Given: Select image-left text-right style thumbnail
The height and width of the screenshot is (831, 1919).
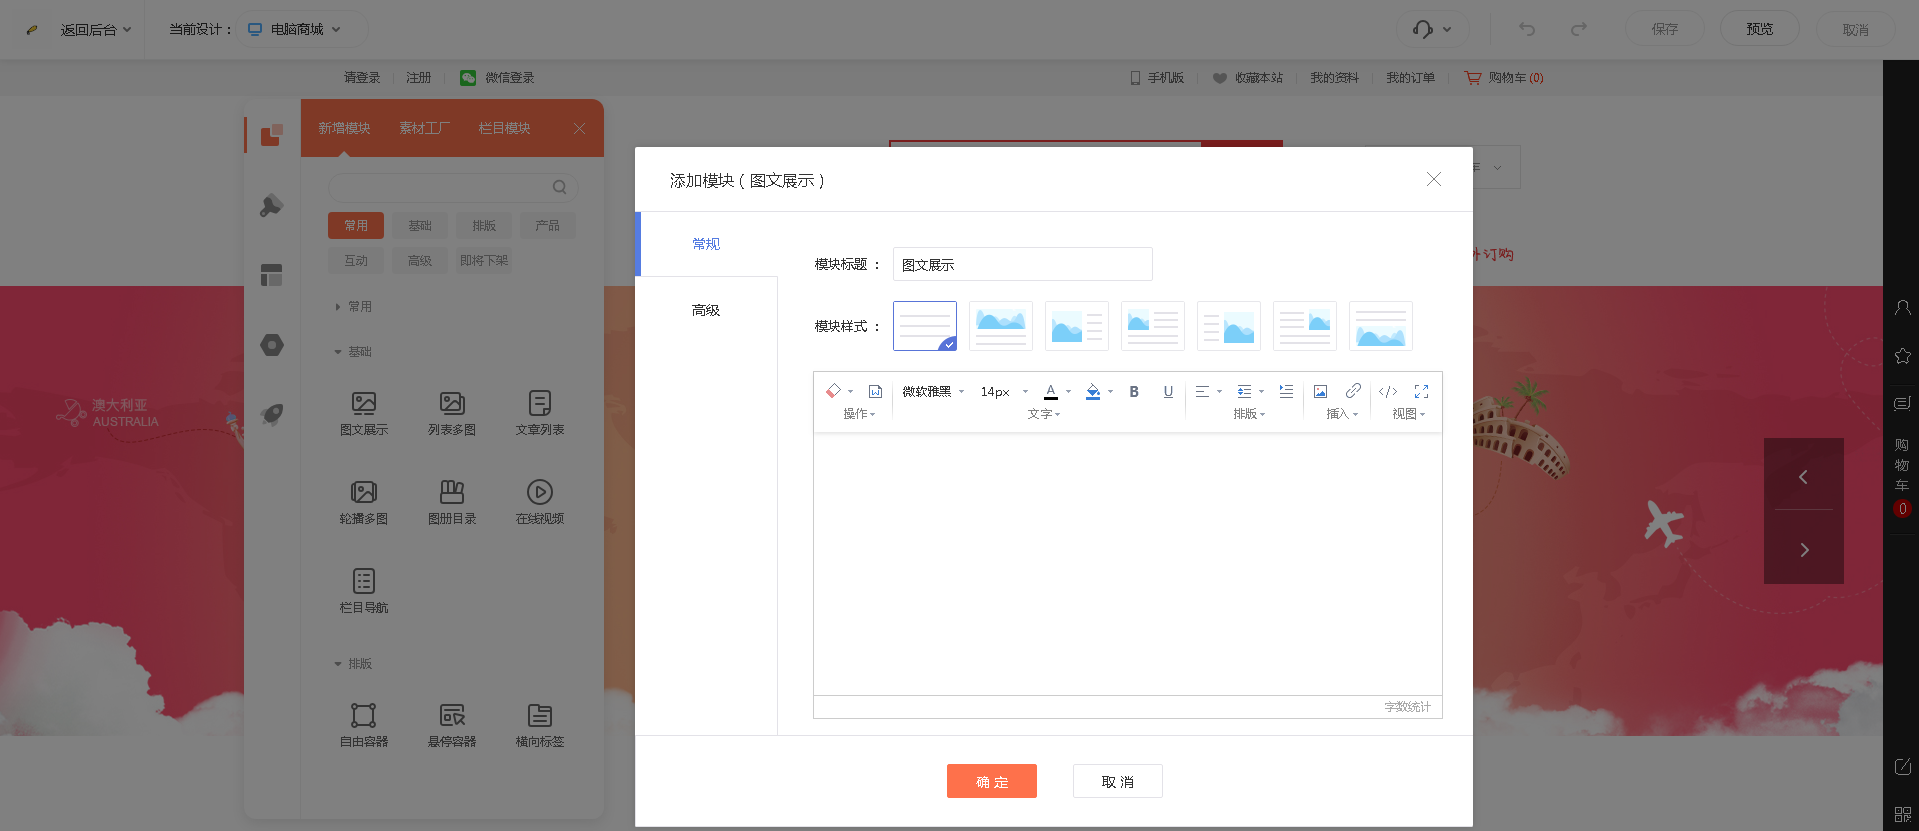Looking at the screenshot, I should click(1077, 326).
